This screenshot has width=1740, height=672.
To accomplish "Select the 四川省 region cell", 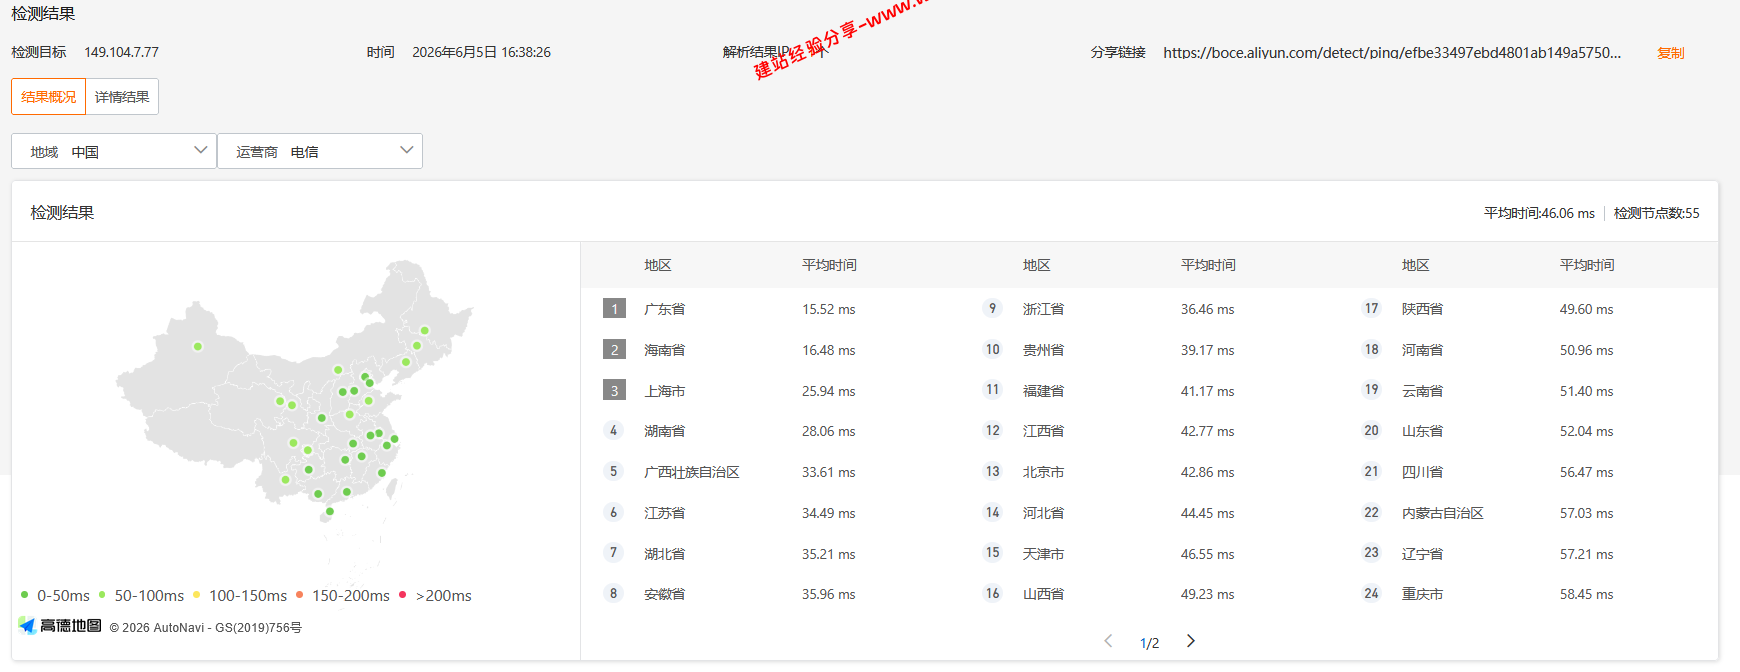I will (x=1423, y=472).
